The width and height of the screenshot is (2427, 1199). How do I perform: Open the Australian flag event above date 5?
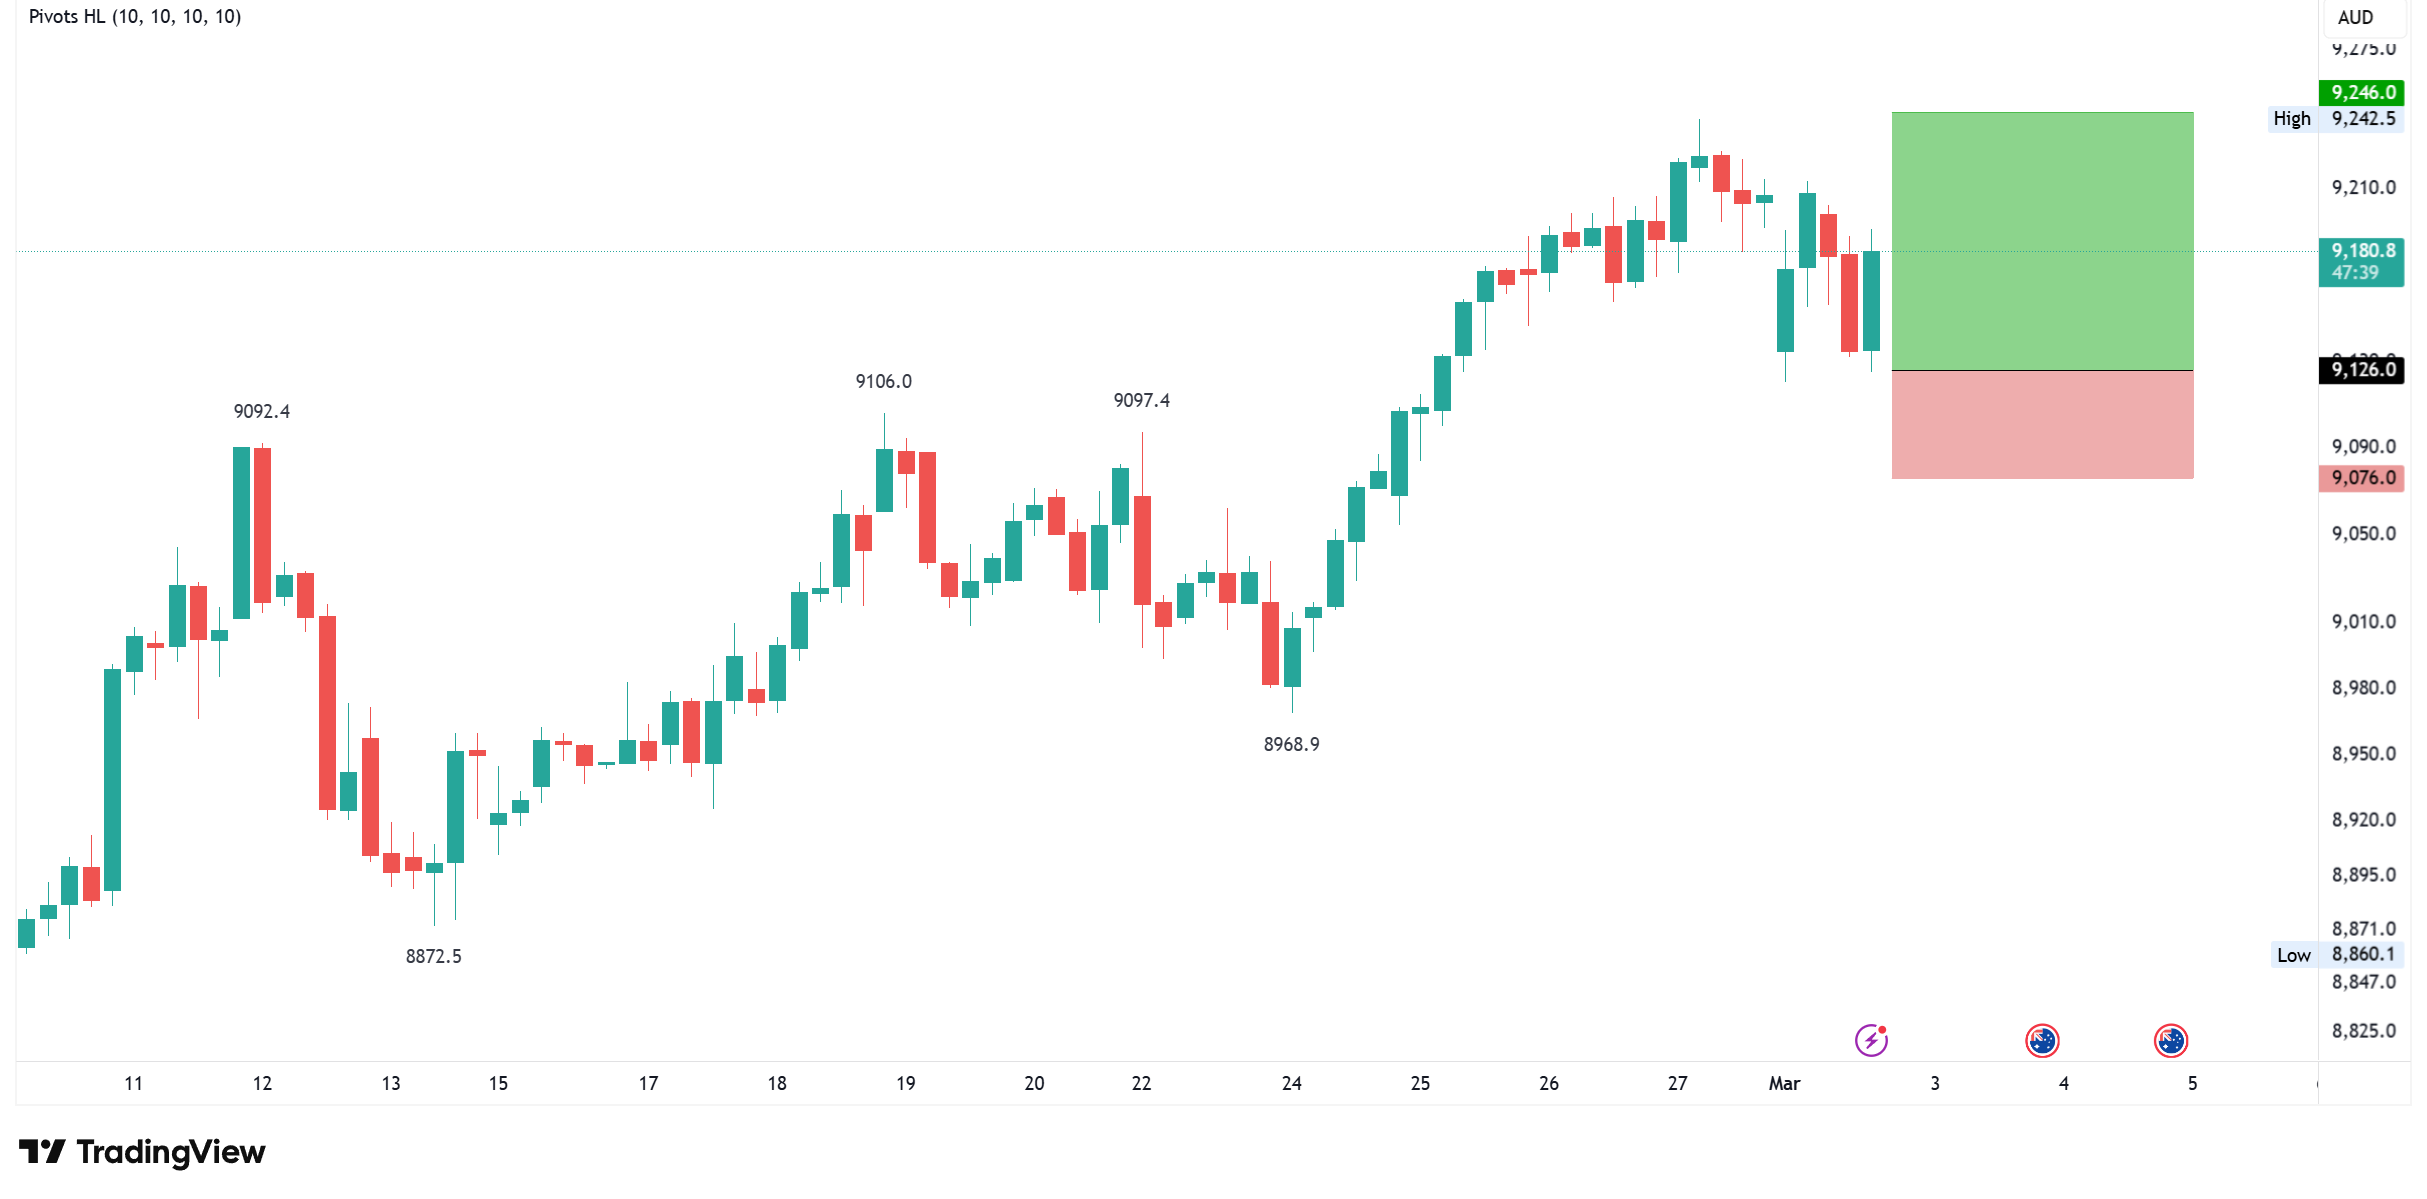point(2170,1040)
